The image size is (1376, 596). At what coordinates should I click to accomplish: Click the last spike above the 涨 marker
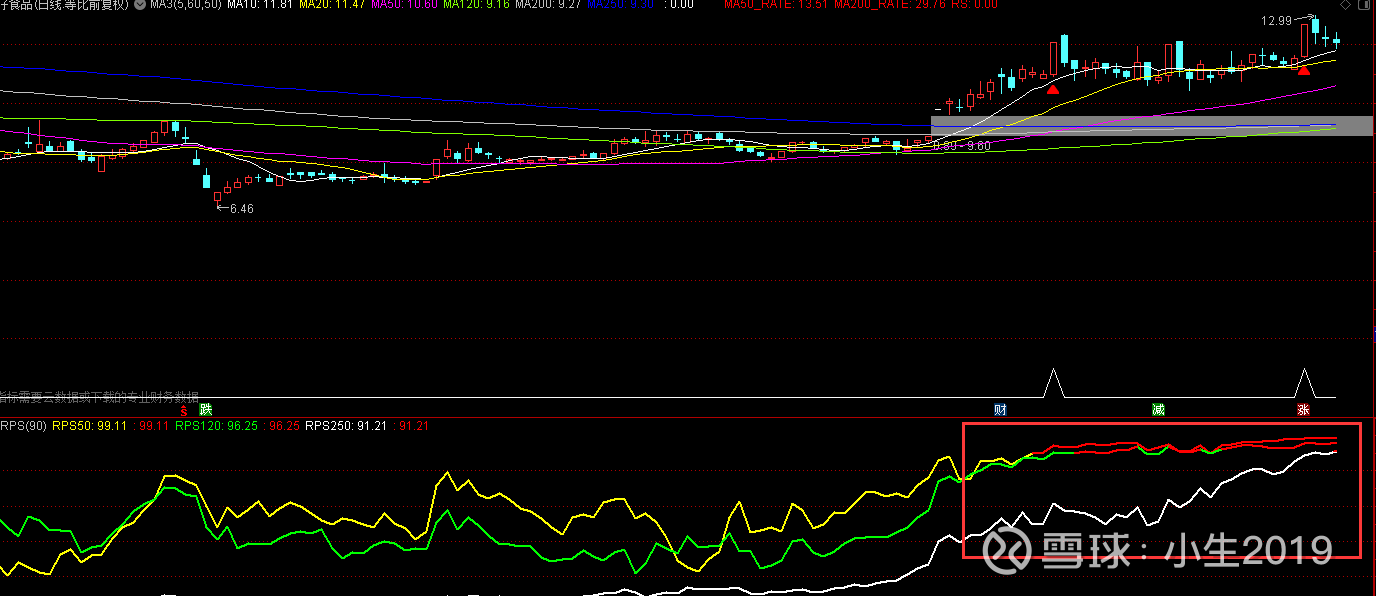click(x=1303, y=383)
